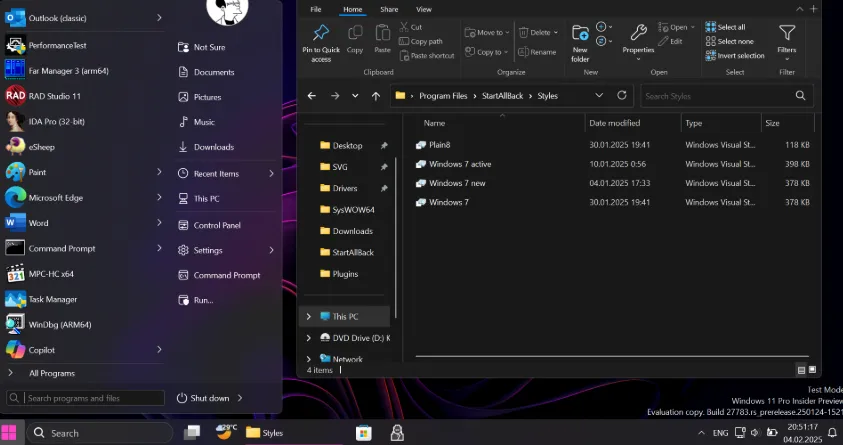Click Copy path in ribbon

coord(421,41)
